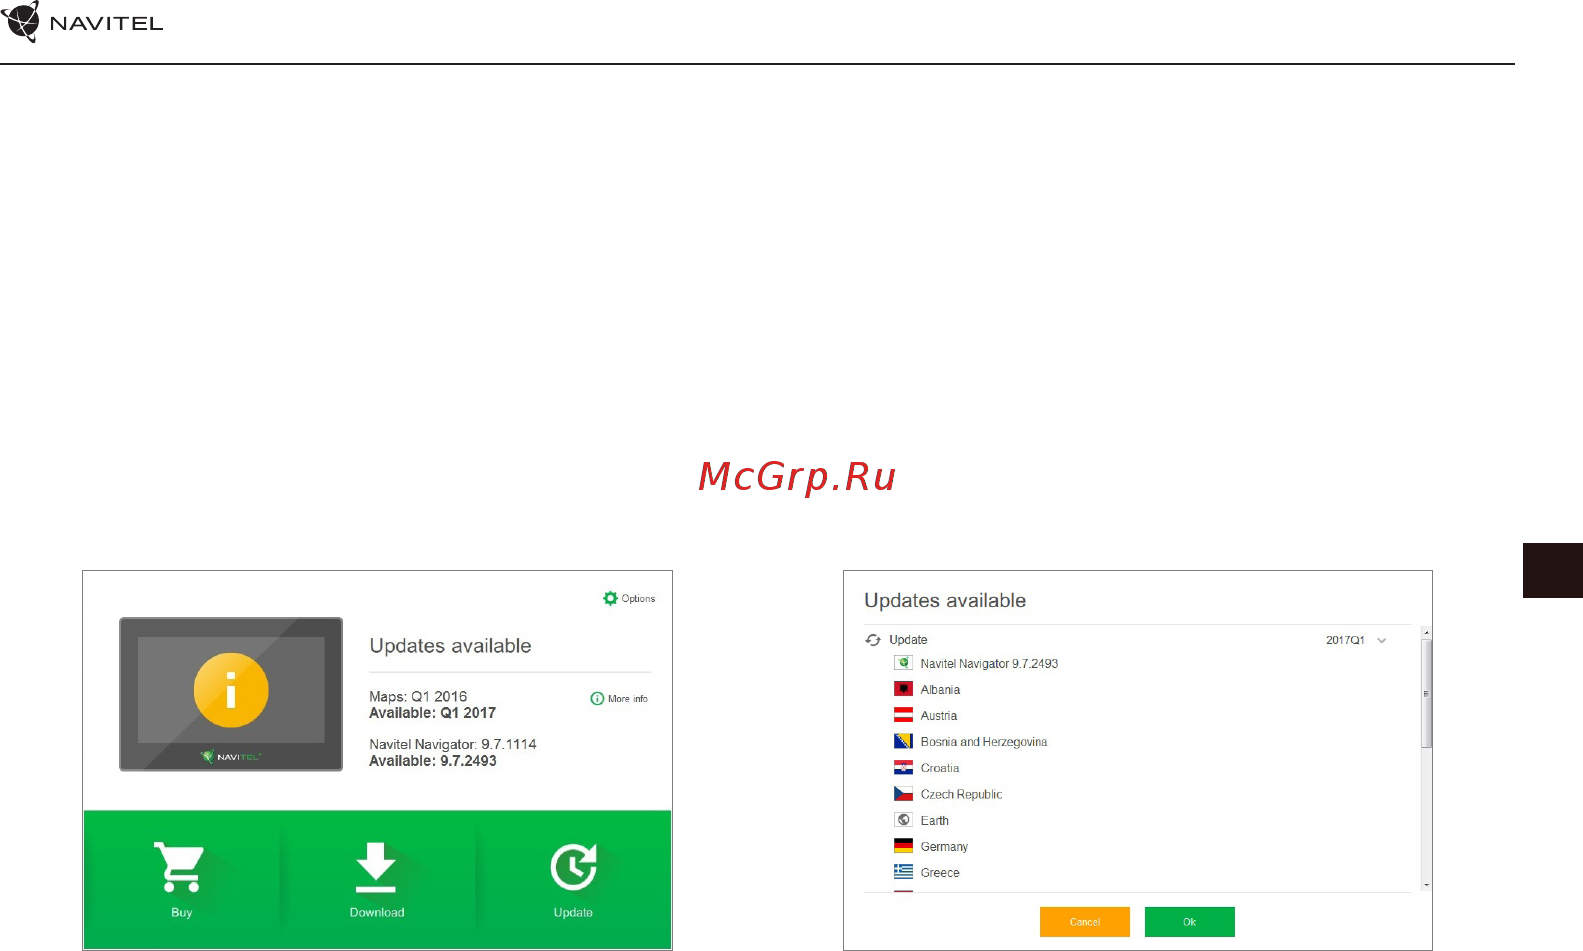1583x951 pixels.
Task: Click the Download arrow button
Action: (377, 880)
